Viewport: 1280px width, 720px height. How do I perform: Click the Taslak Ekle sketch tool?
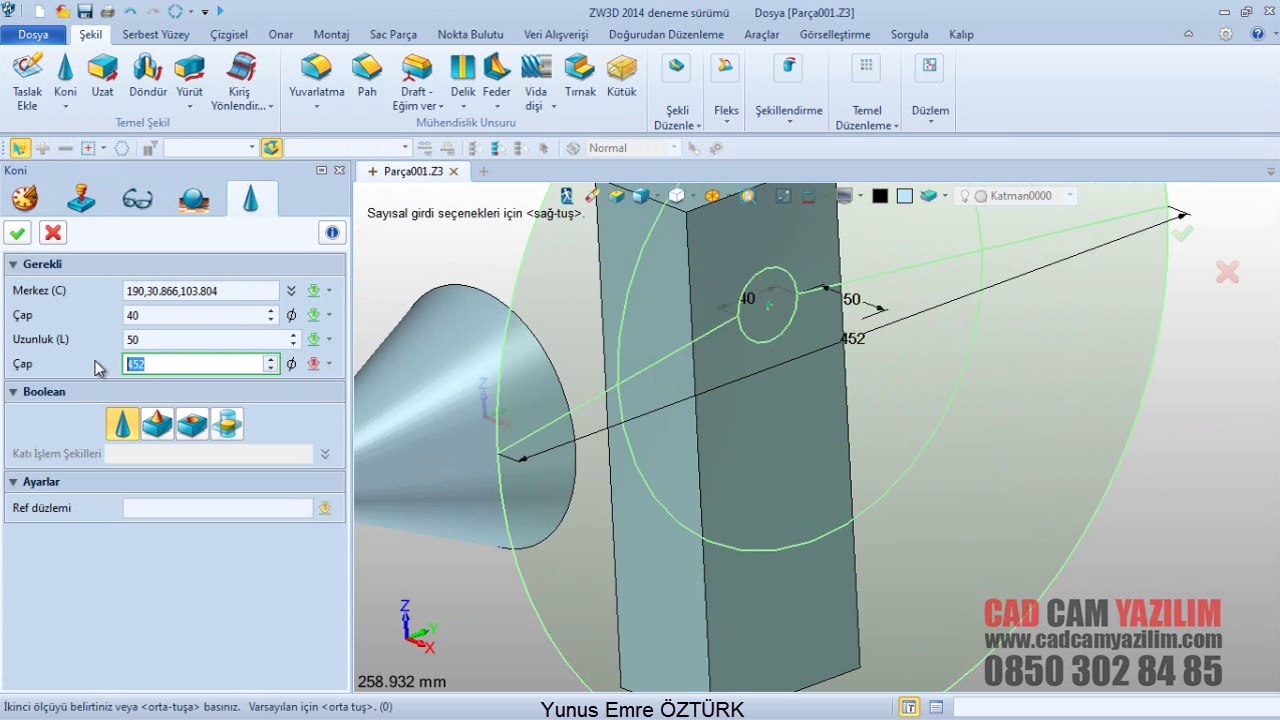point(27,81)
